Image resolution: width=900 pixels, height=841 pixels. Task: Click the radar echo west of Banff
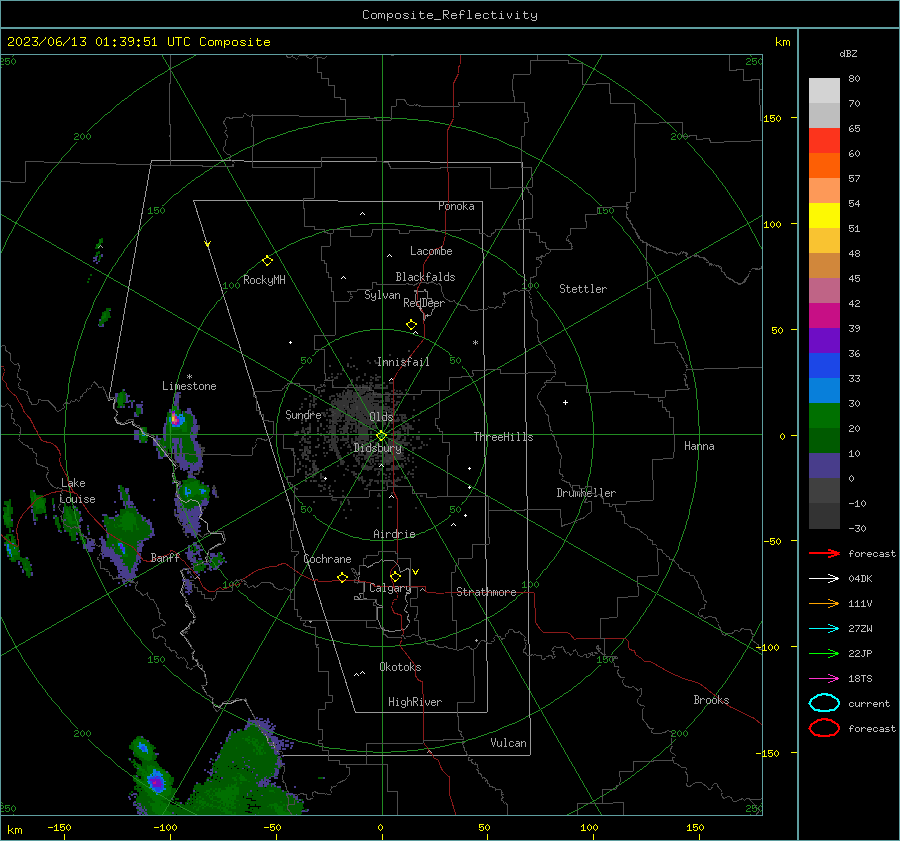[126, 534]
